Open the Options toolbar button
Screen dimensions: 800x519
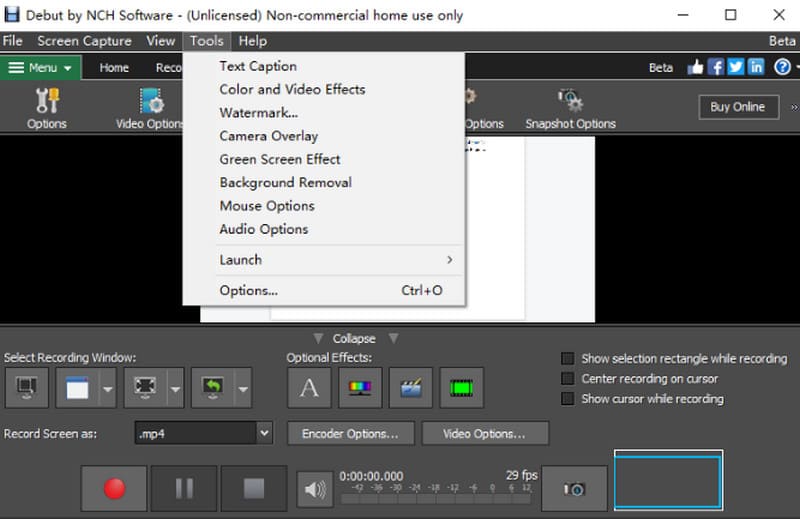pyautogui.click(x=46, y=108)
